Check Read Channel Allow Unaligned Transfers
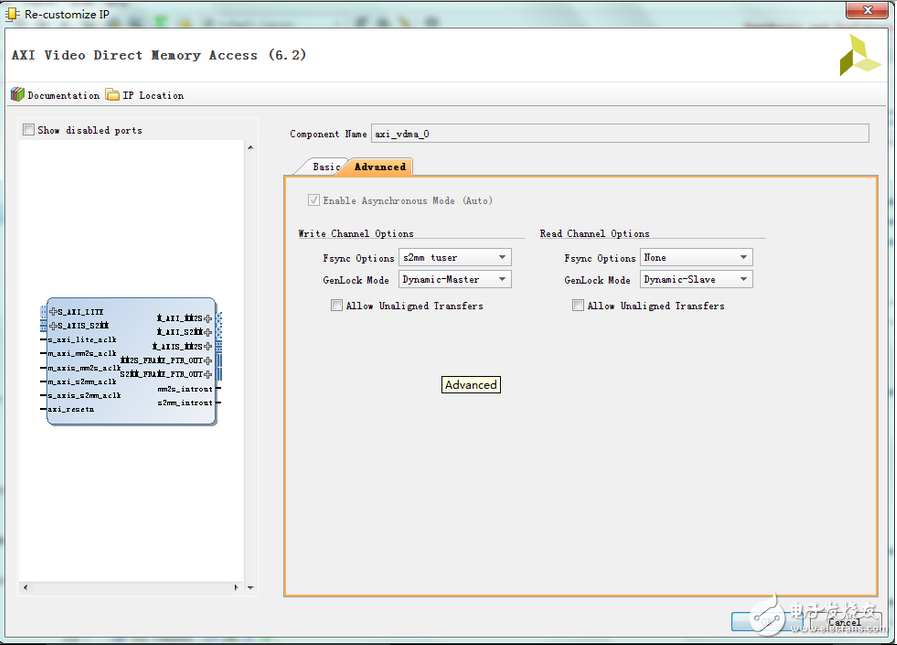The height and width of the screenshot is (645, 897). point(578,306)
